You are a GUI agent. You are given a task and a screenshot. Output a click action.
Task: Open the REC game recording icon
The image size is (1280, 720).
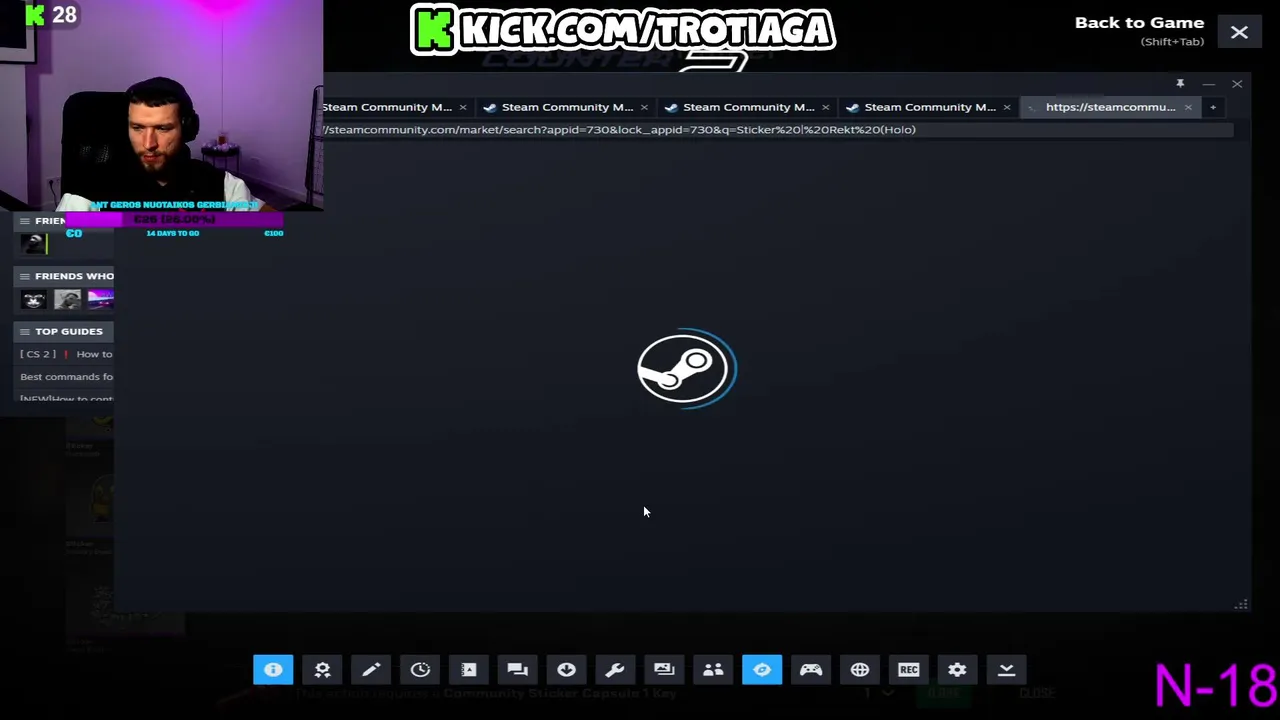908,670
